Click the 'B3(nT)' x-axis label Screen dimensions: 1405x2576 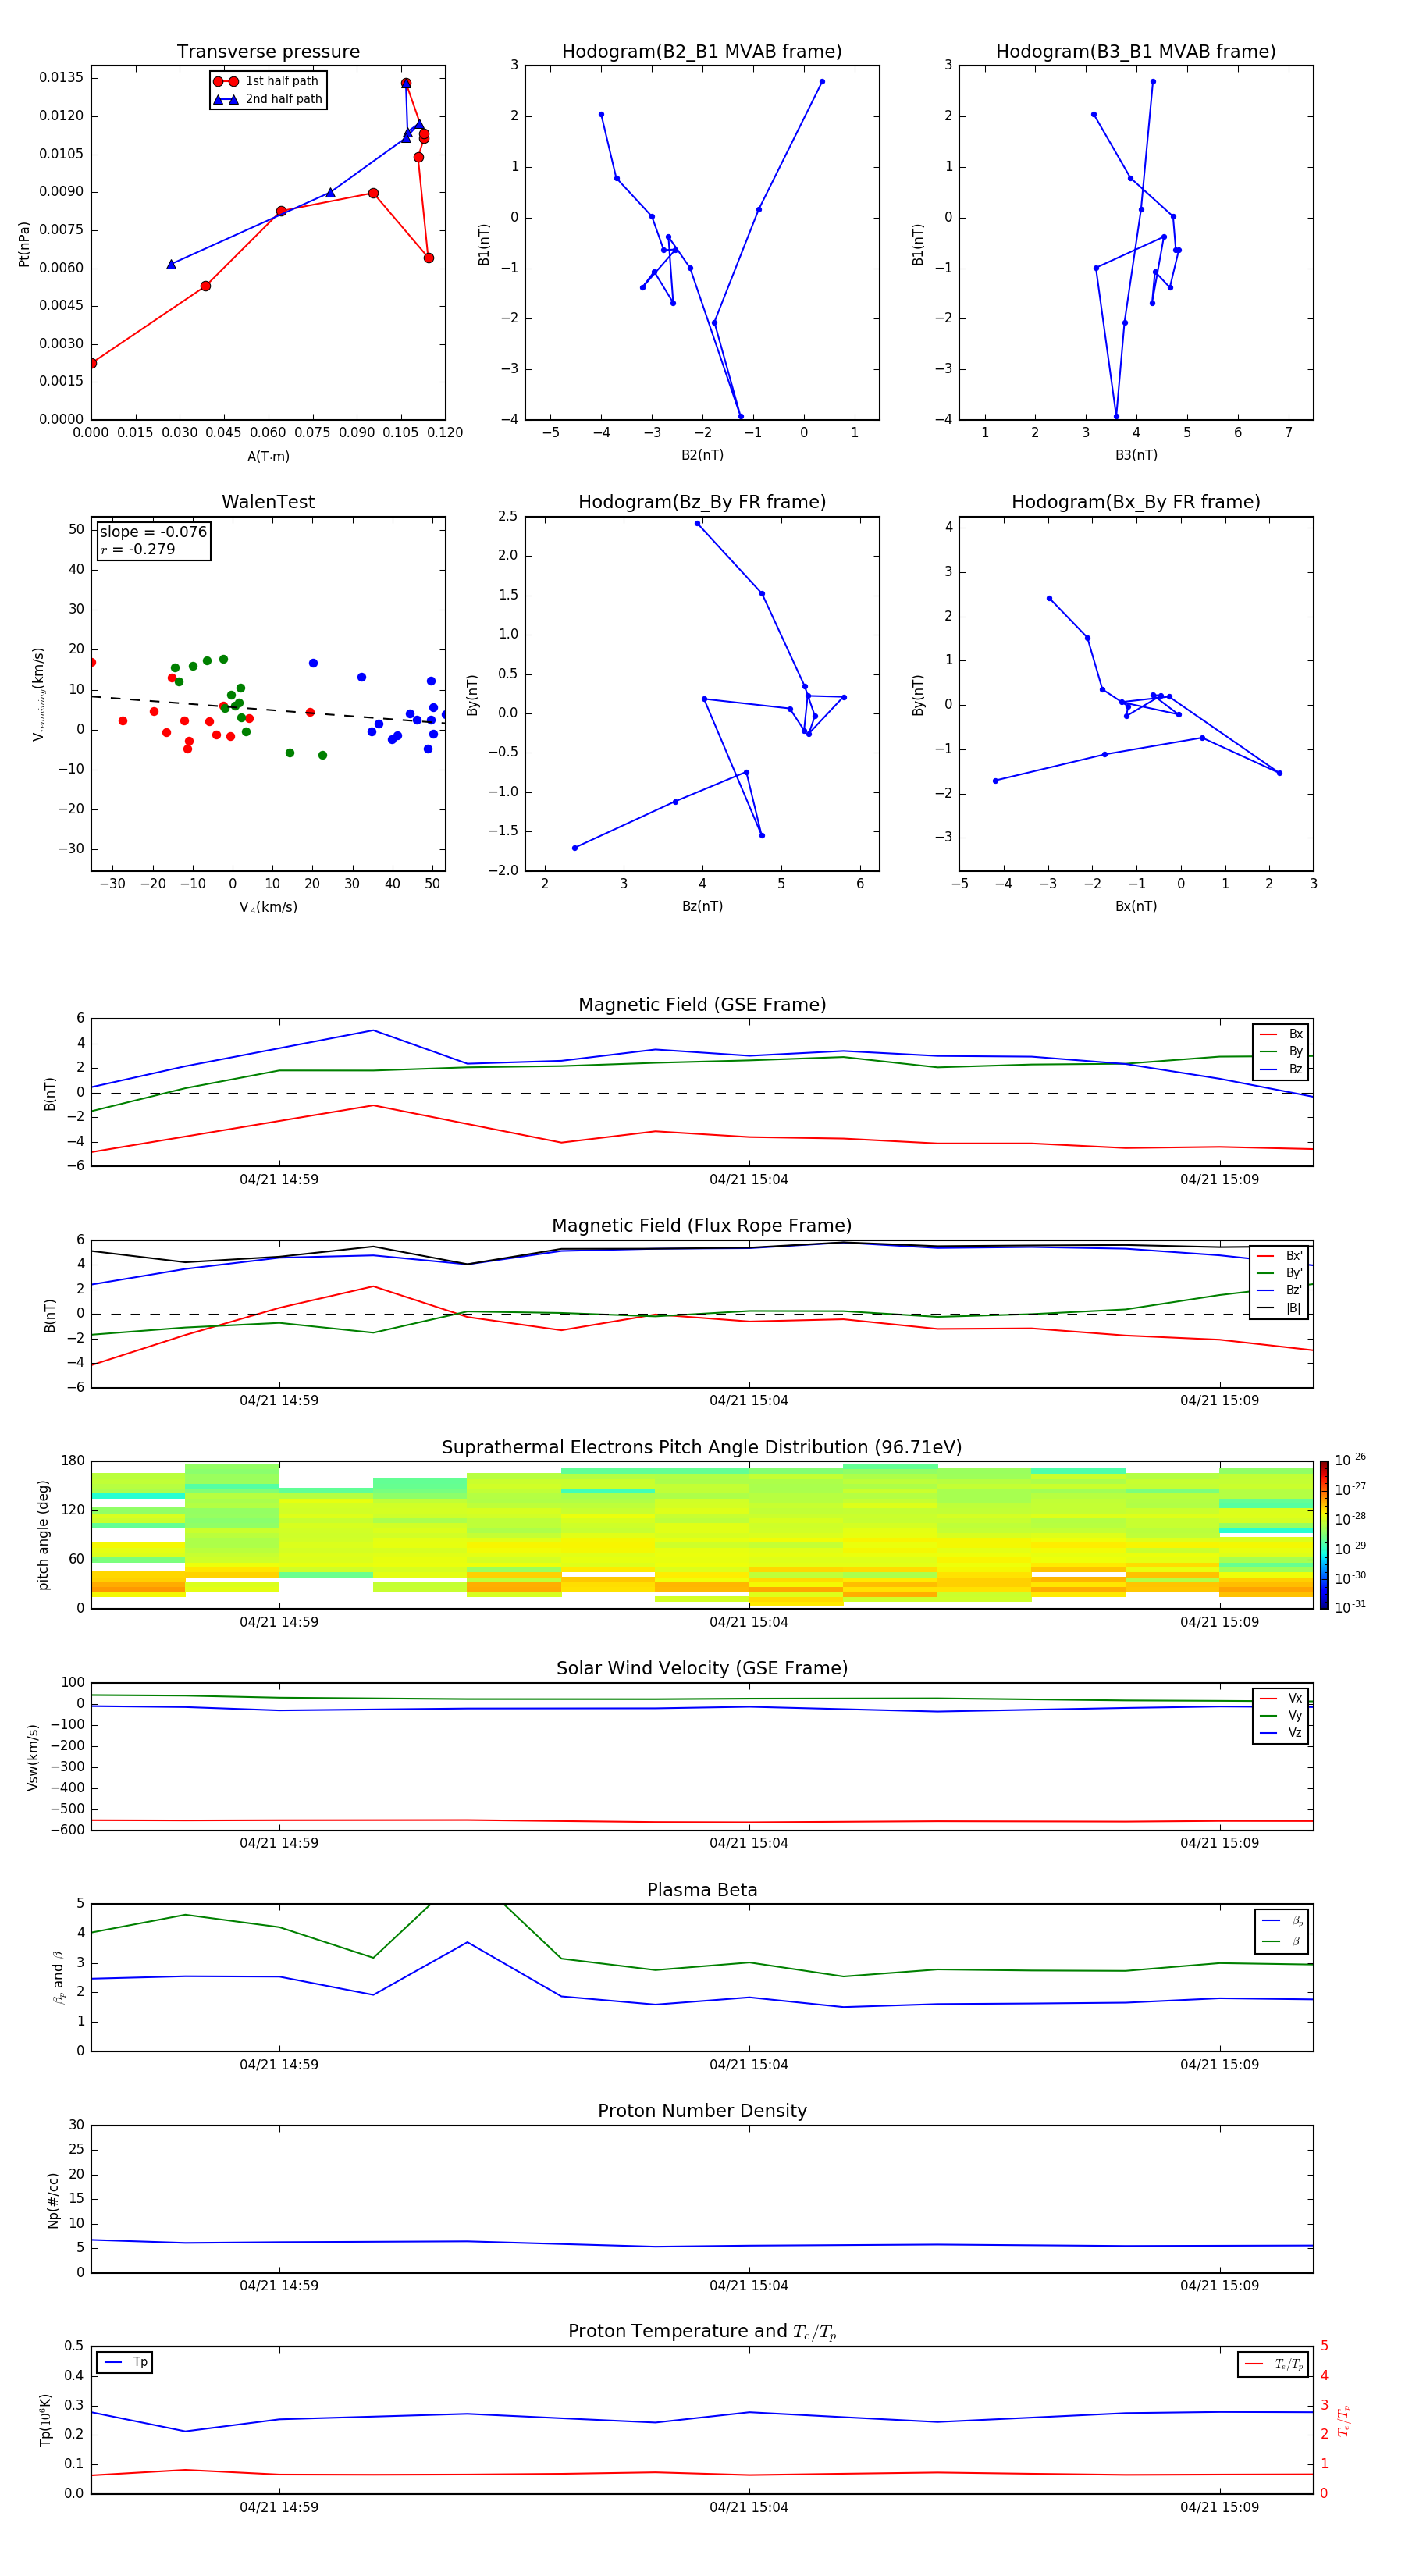tap(1136, 455)
